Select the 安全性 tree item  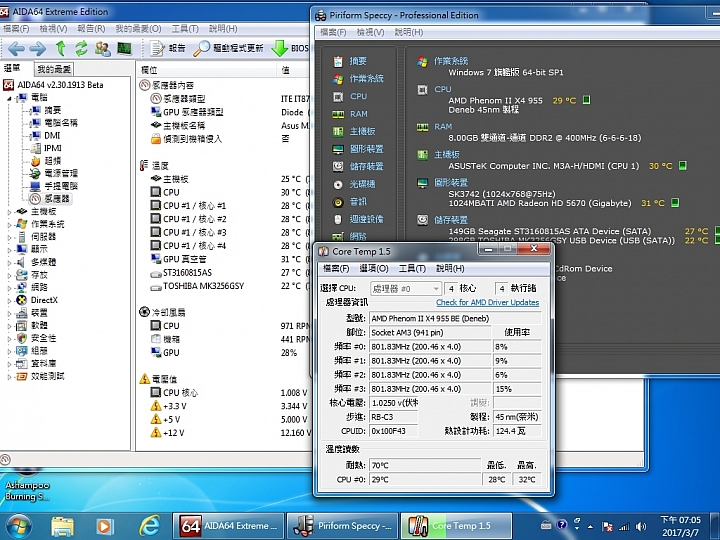[43, 338]
